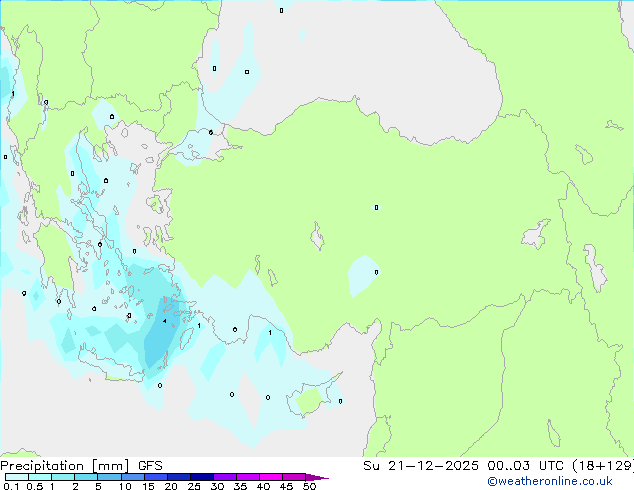Click the 'Su 21-12-2025' date text
634x490 pixels.
pos(421,466)
